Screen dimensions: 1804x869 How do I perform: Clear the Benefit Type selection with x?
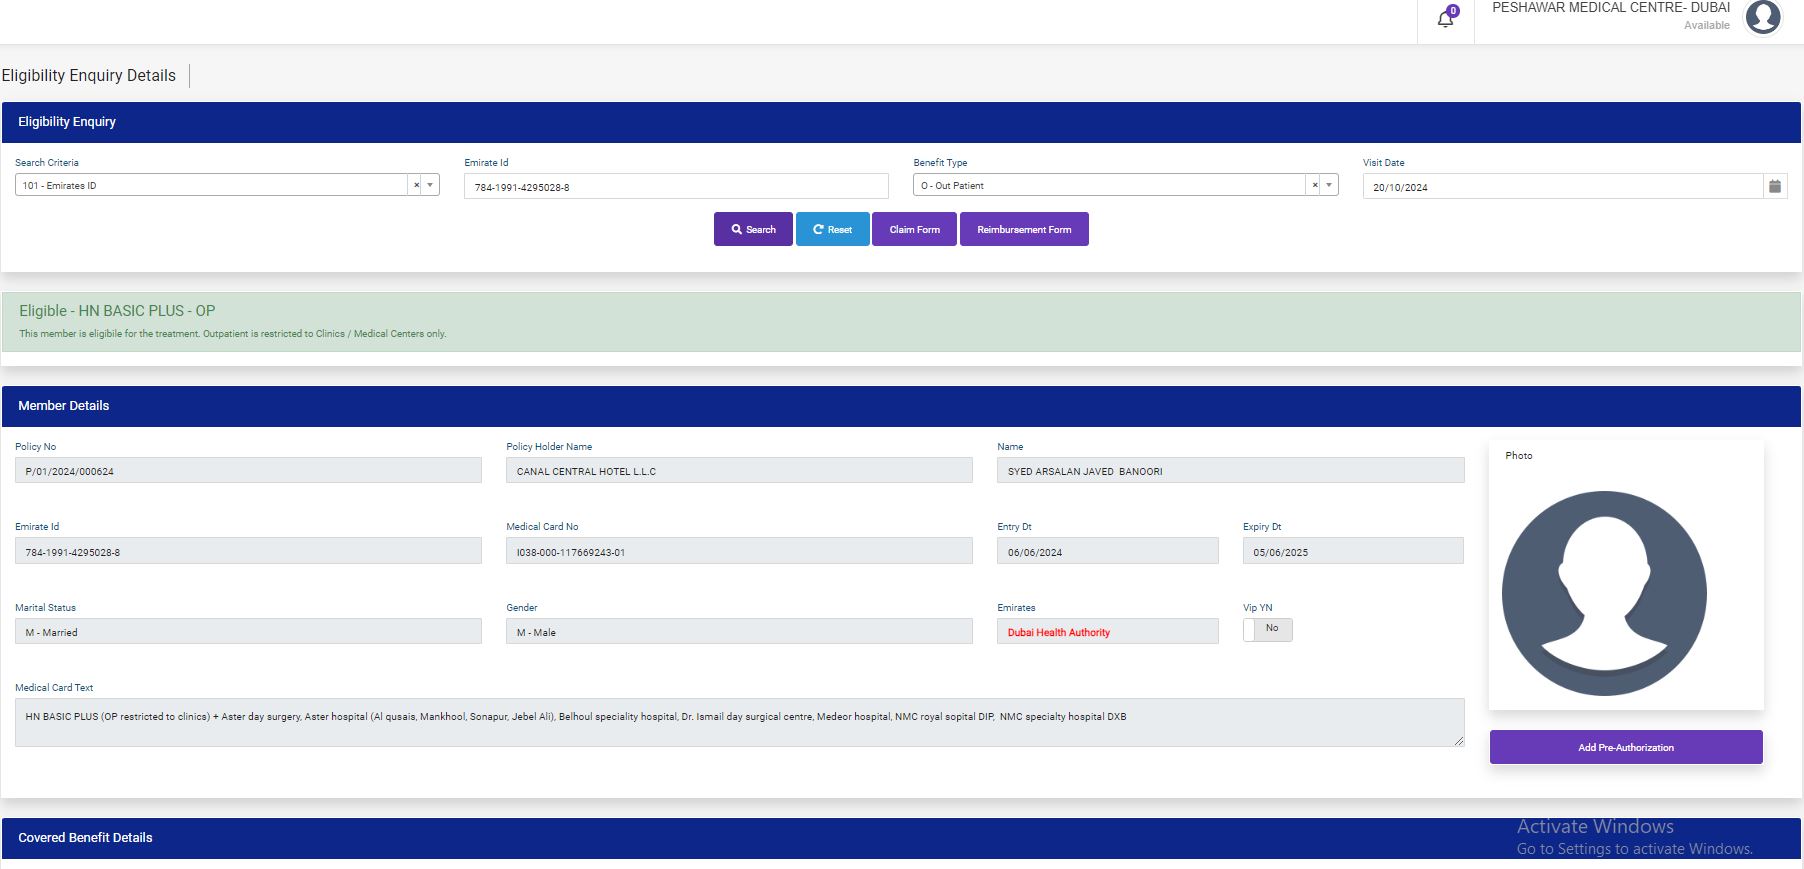[1315, 185]
